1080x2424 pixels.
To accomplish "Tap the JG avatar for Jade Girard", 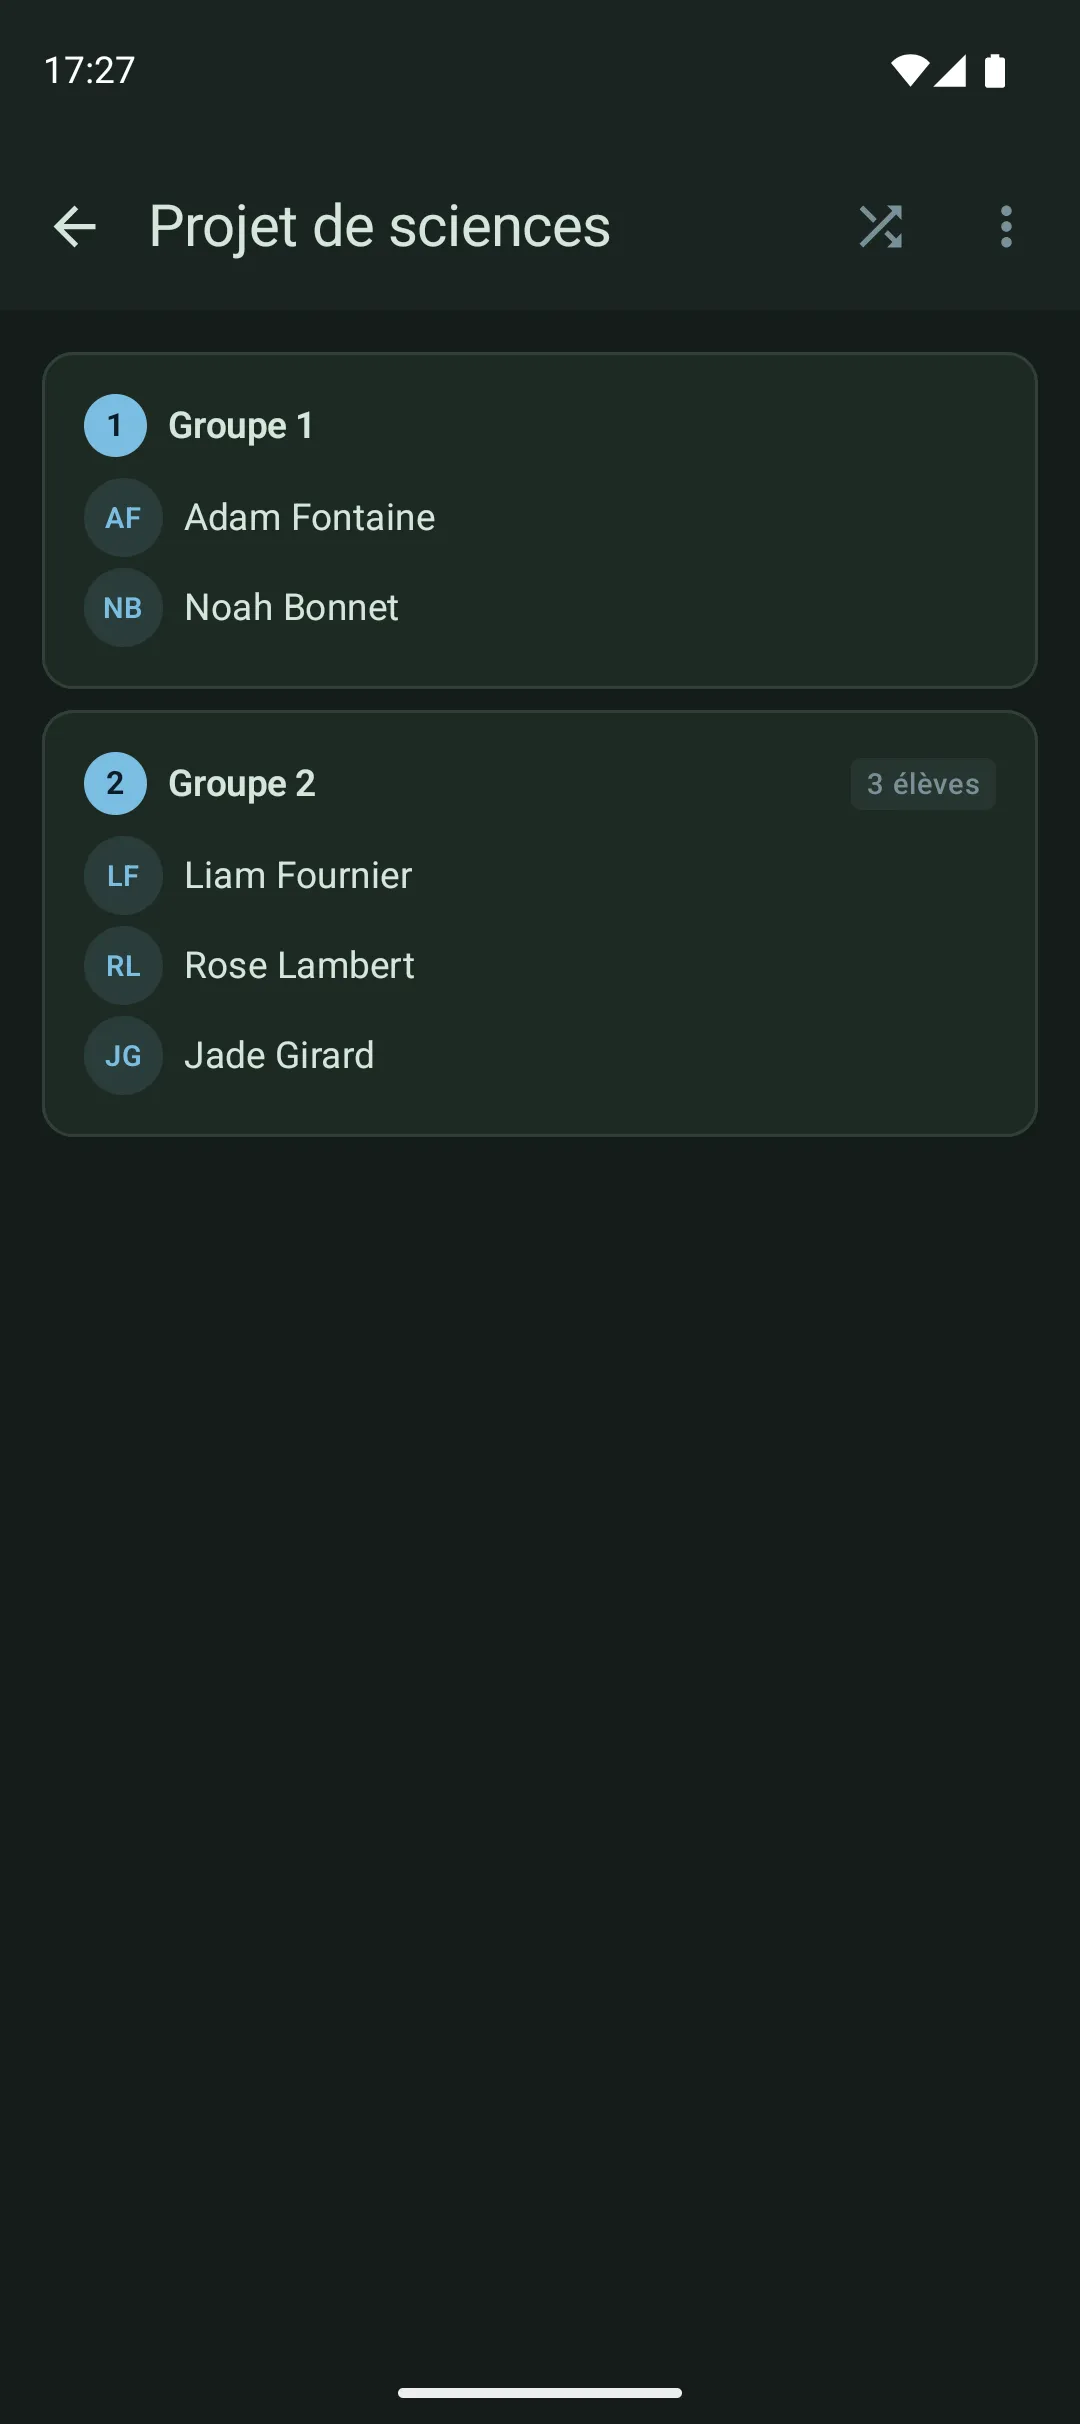I will pyautogui.click(x=123, y=1056).
